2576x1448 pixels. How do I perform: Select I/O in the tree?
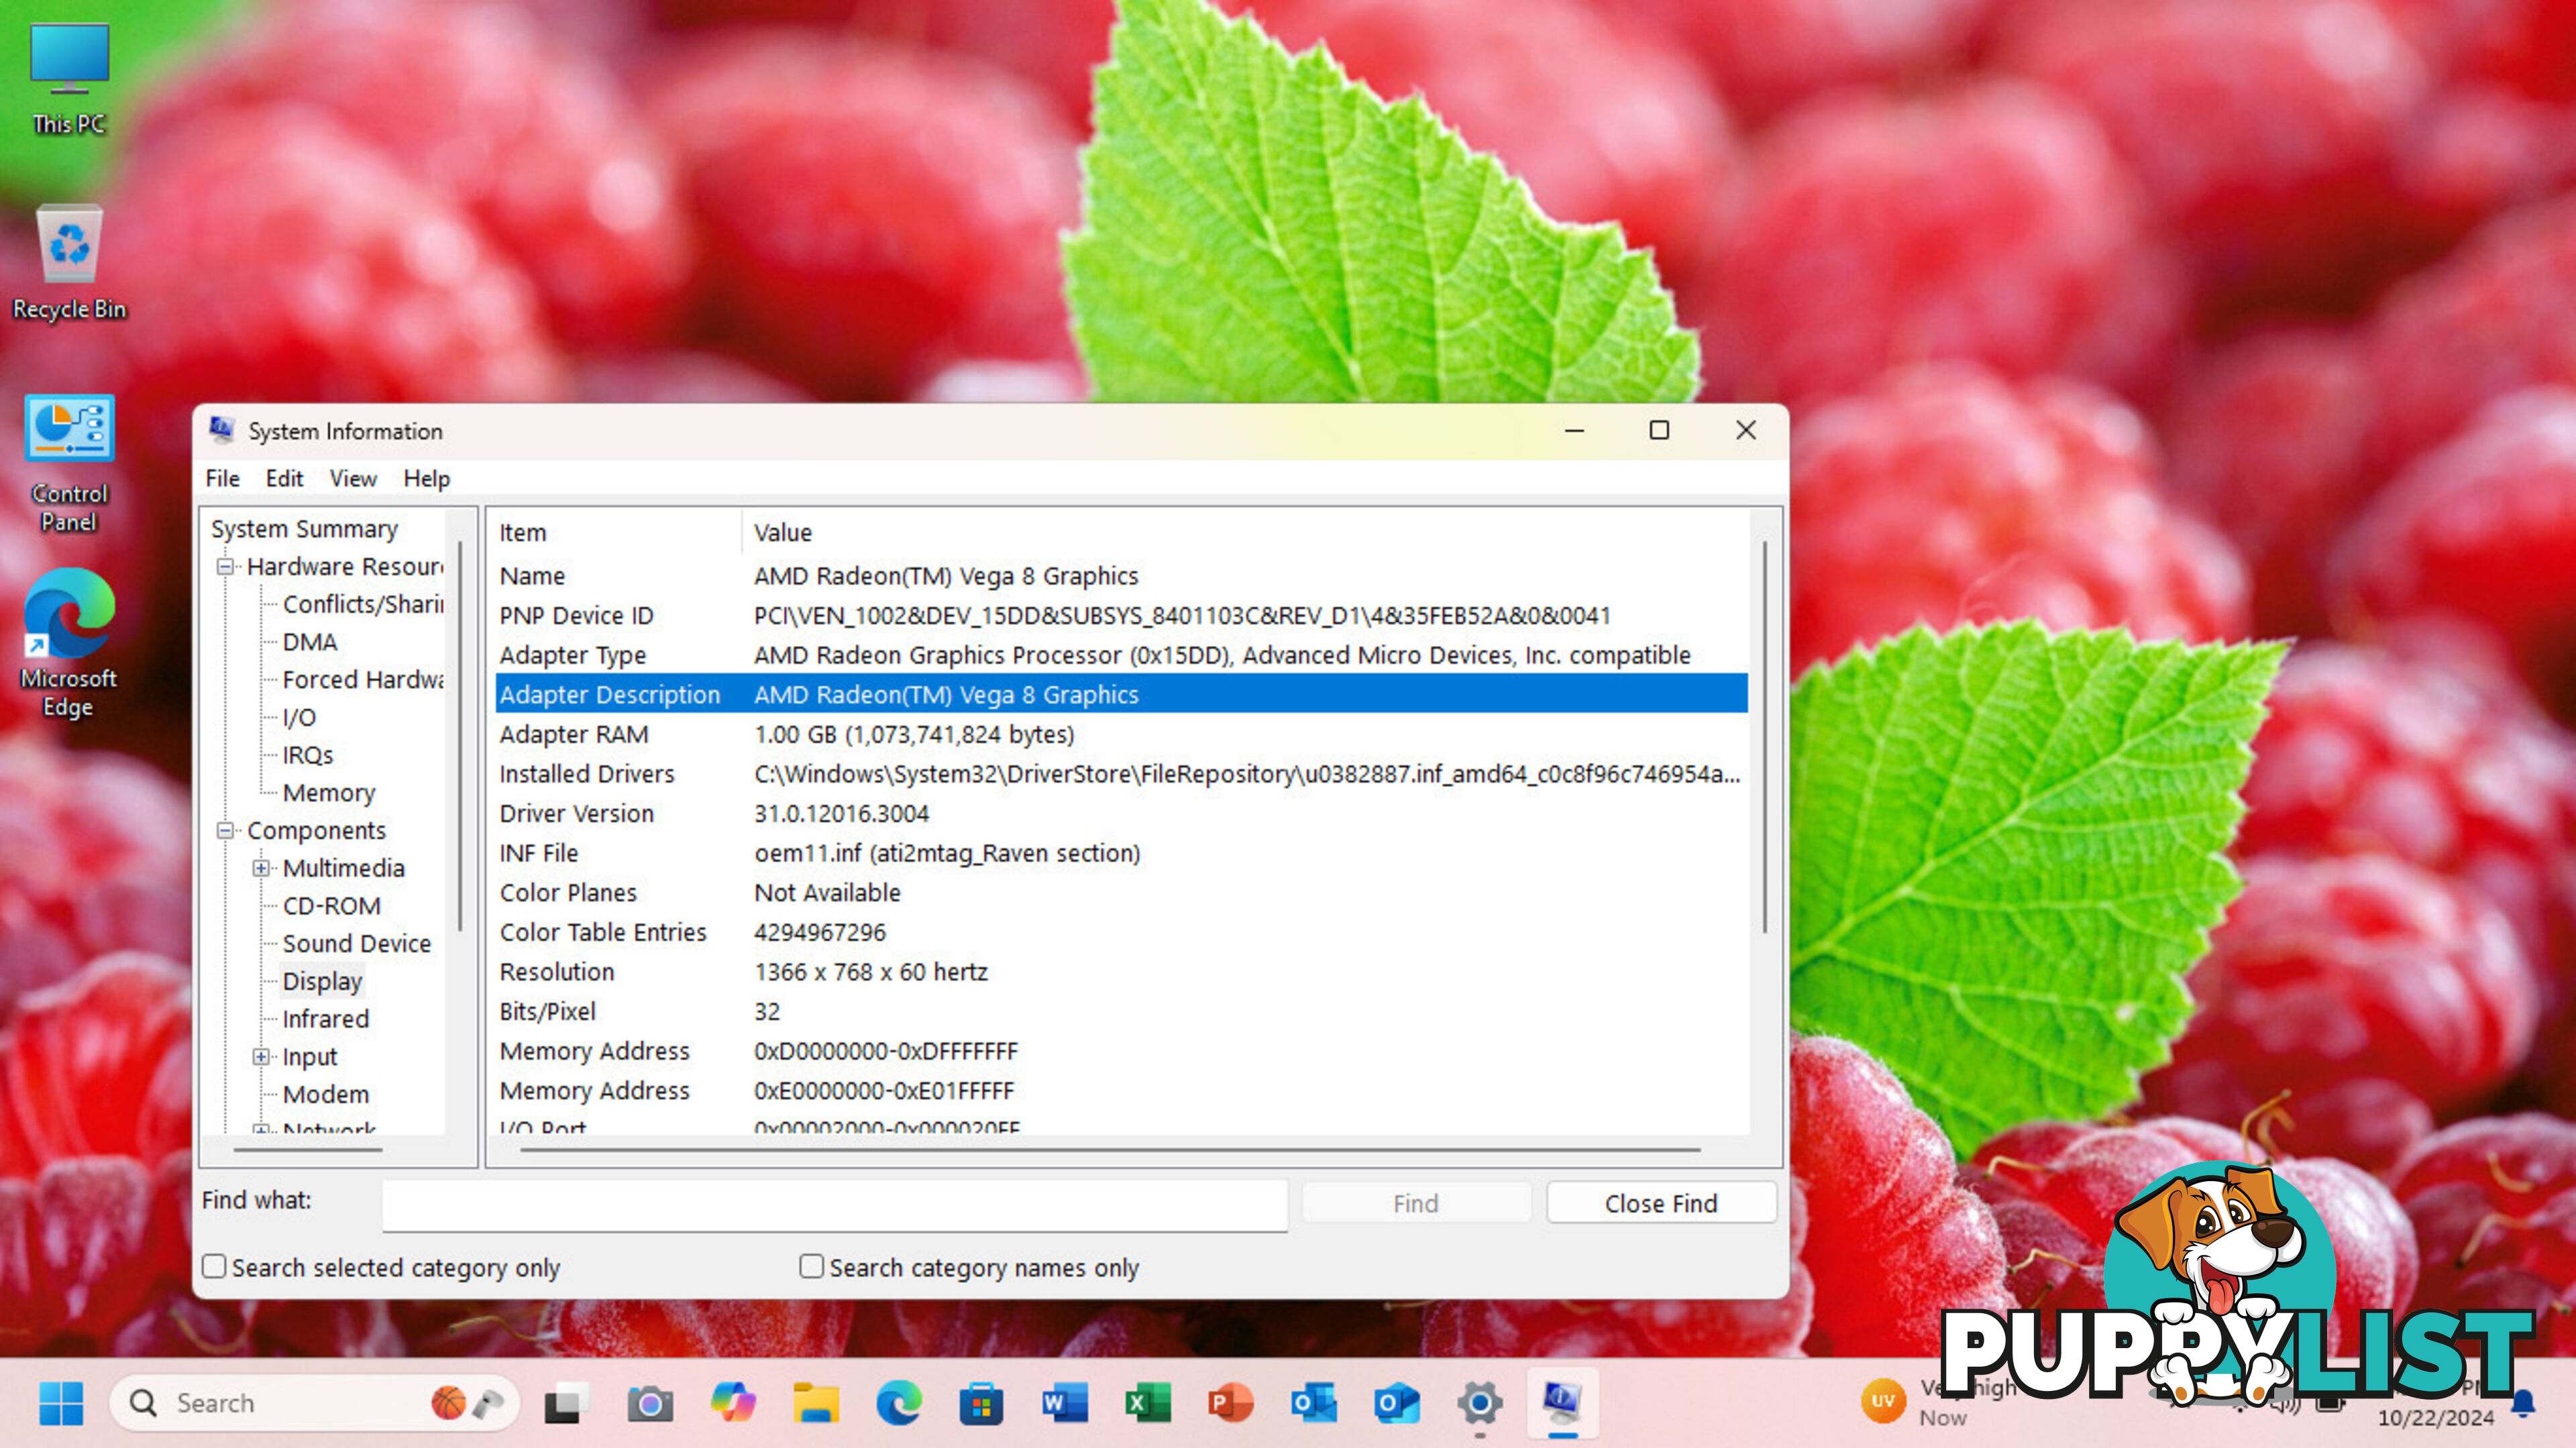(x=299, y=718)
